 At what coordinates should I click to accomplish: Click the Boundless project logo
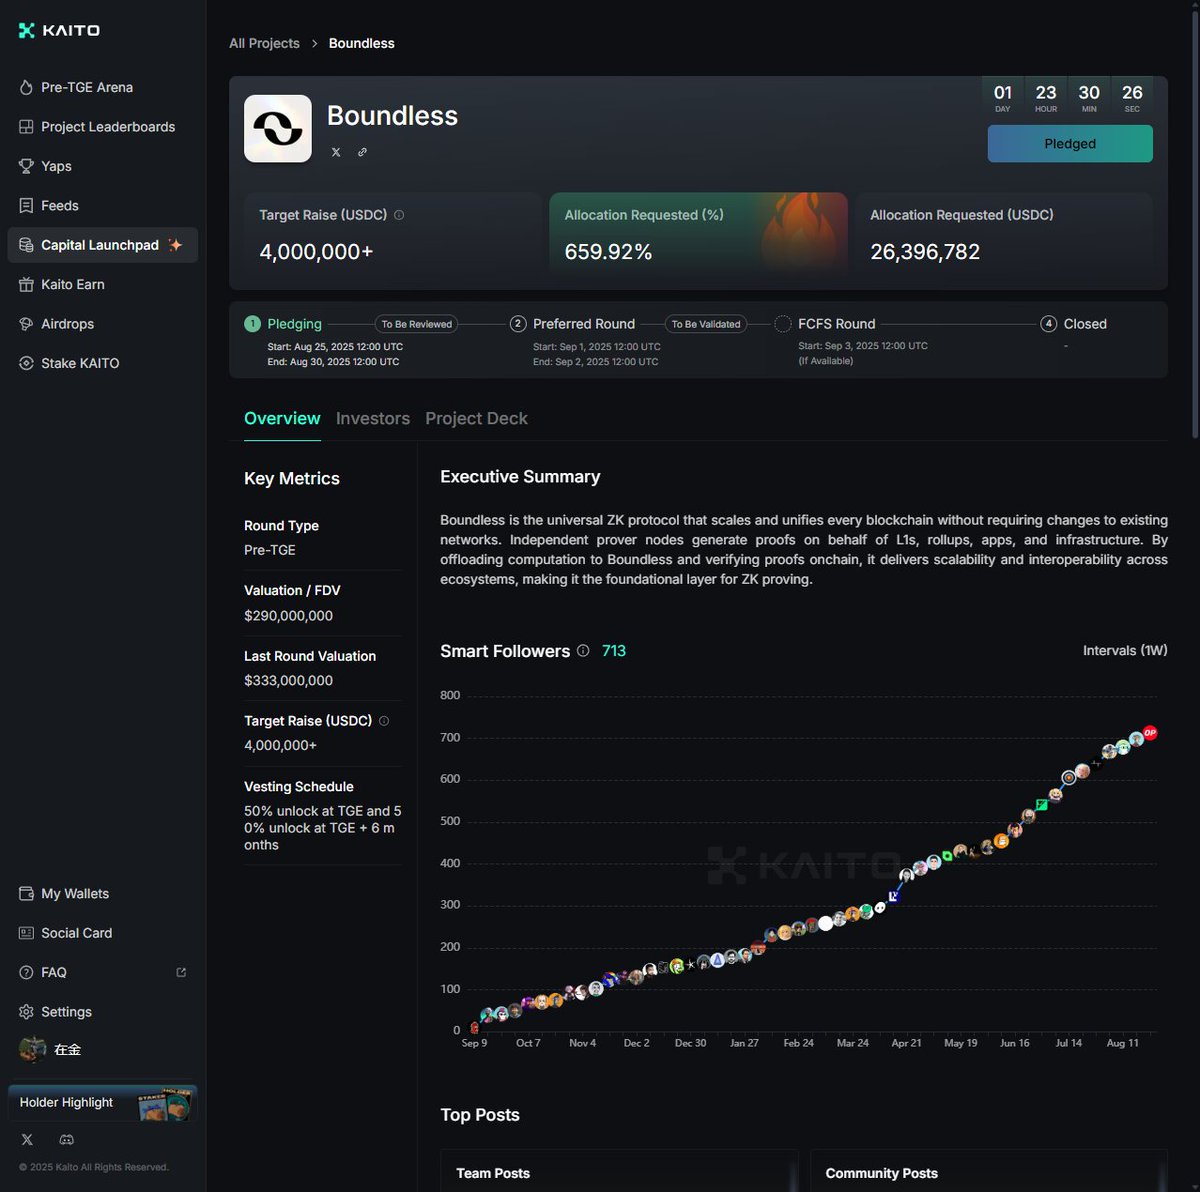278,128
